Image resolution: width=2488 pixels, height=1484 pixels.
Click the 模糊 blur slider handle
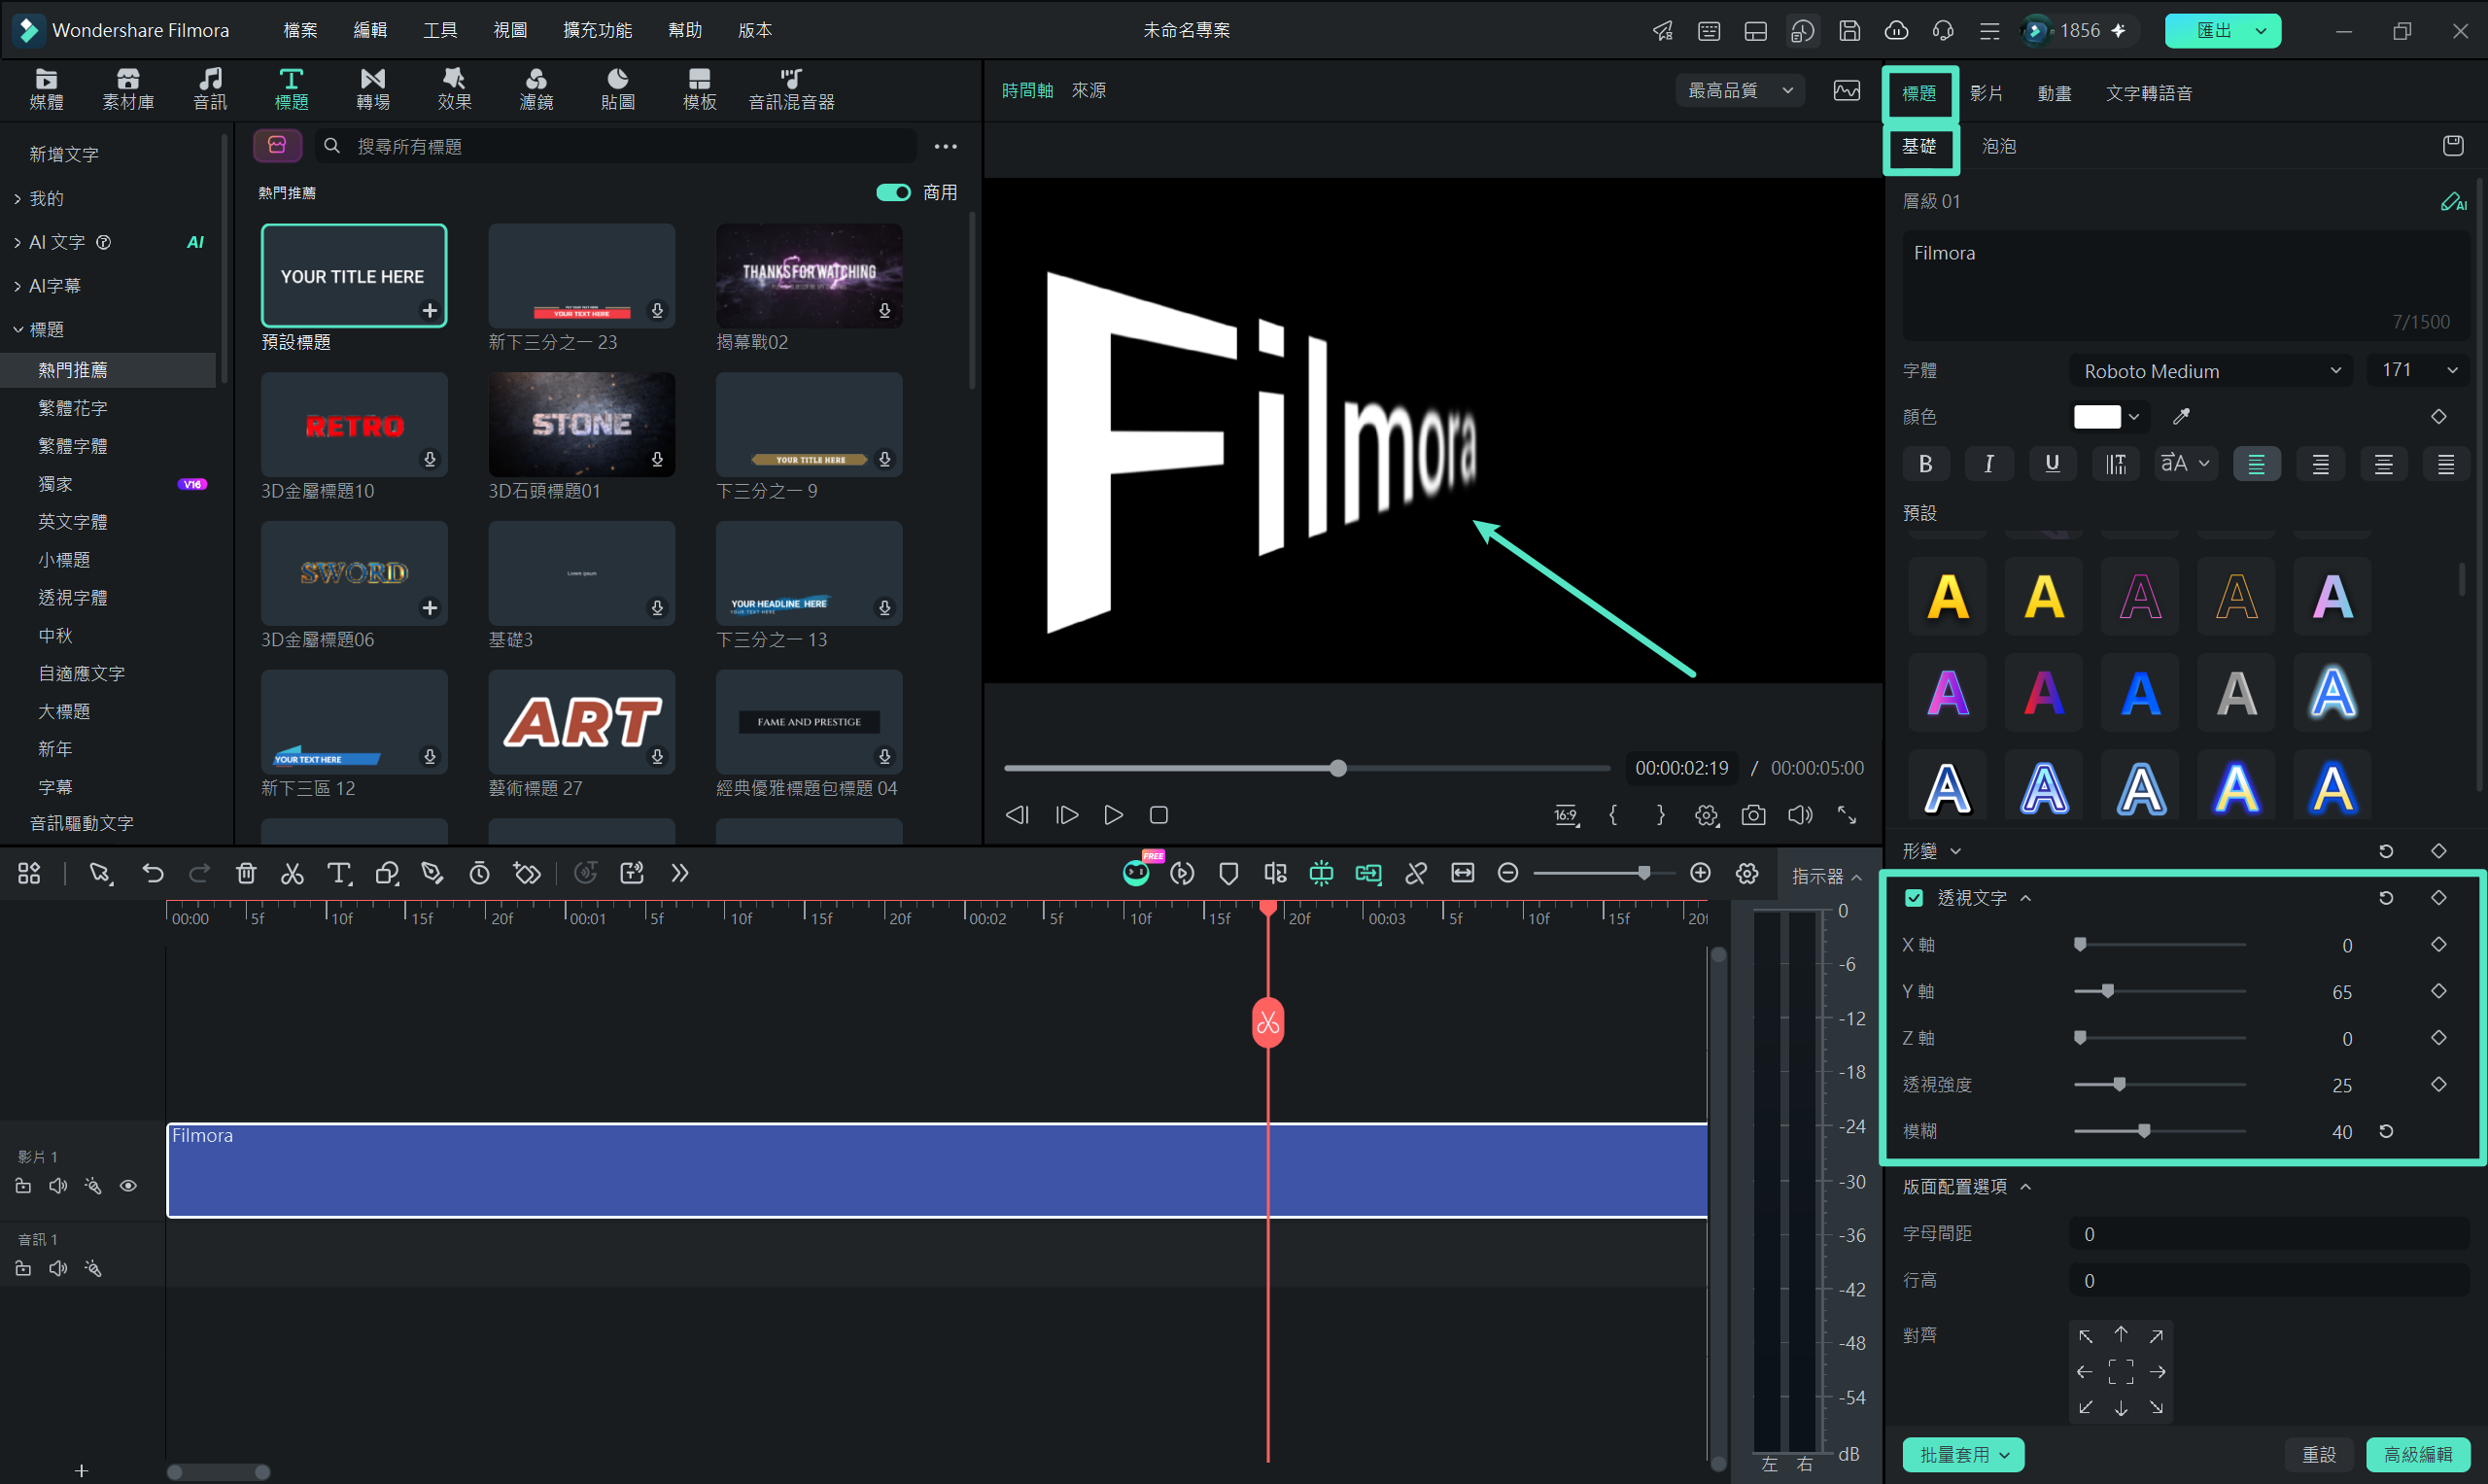click(2144, 1131)
